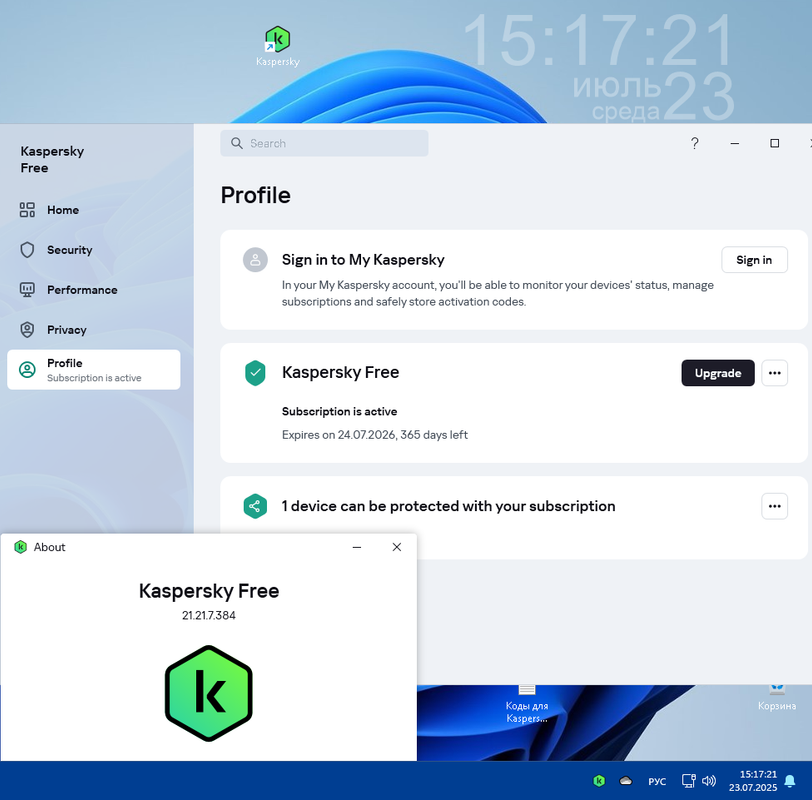Click the Sign in button
Screen dimensions: 812x800
(754, 260)
